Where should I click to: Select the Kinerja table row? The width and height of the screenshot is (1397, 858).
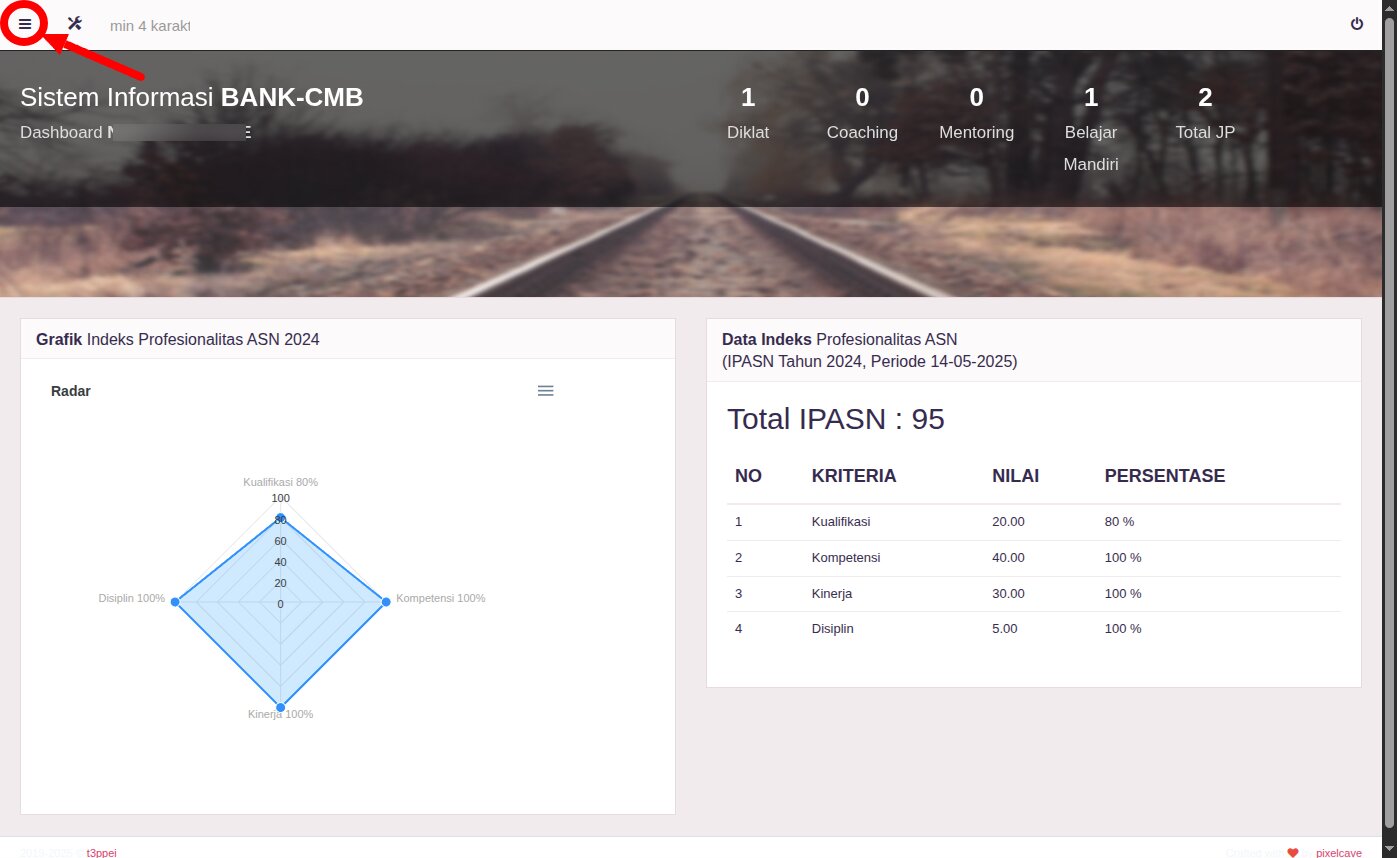(x=1034, y=594)
